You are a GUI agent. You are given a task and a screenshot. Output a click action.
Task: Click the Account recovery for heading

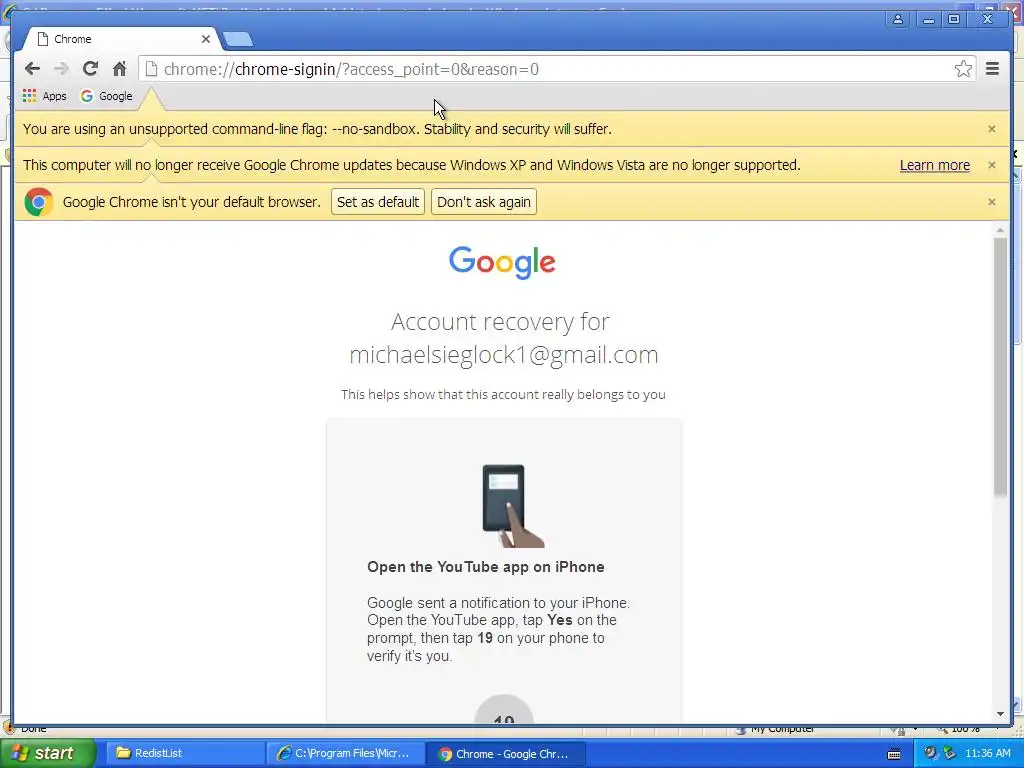click(x=500, y=322)
